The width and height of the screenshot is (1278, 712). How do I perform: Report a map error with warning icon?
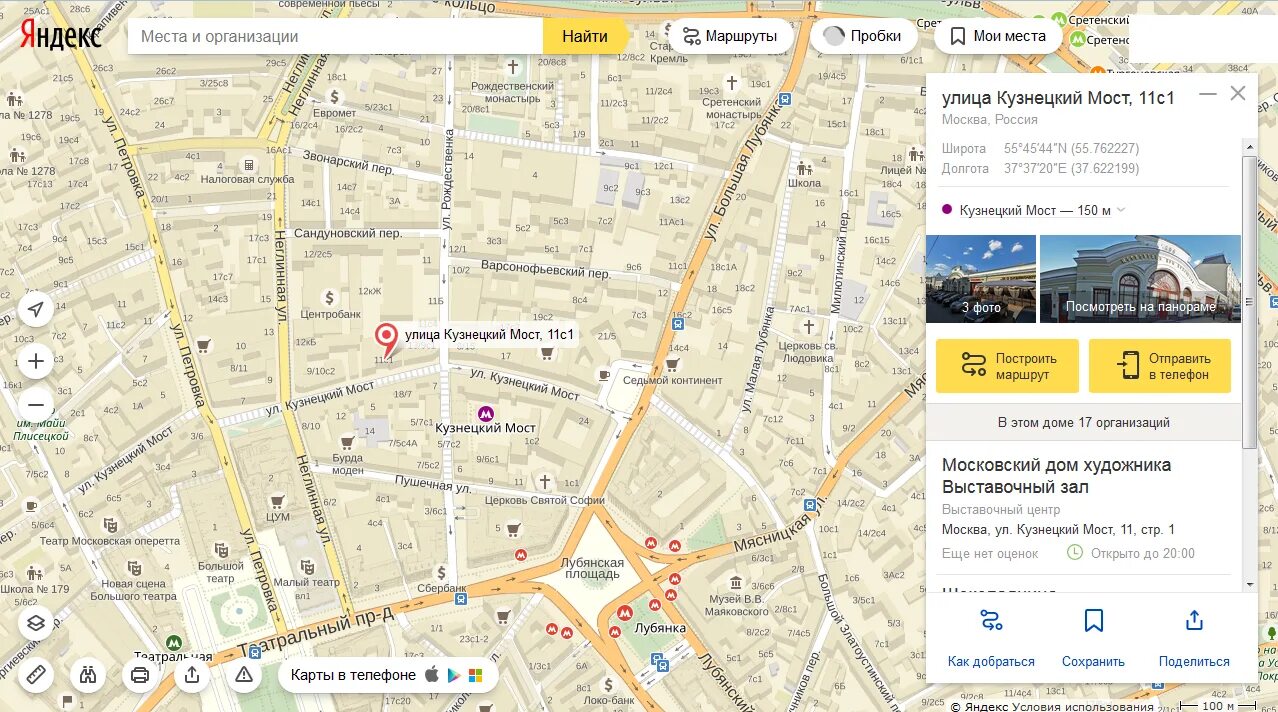244,675
